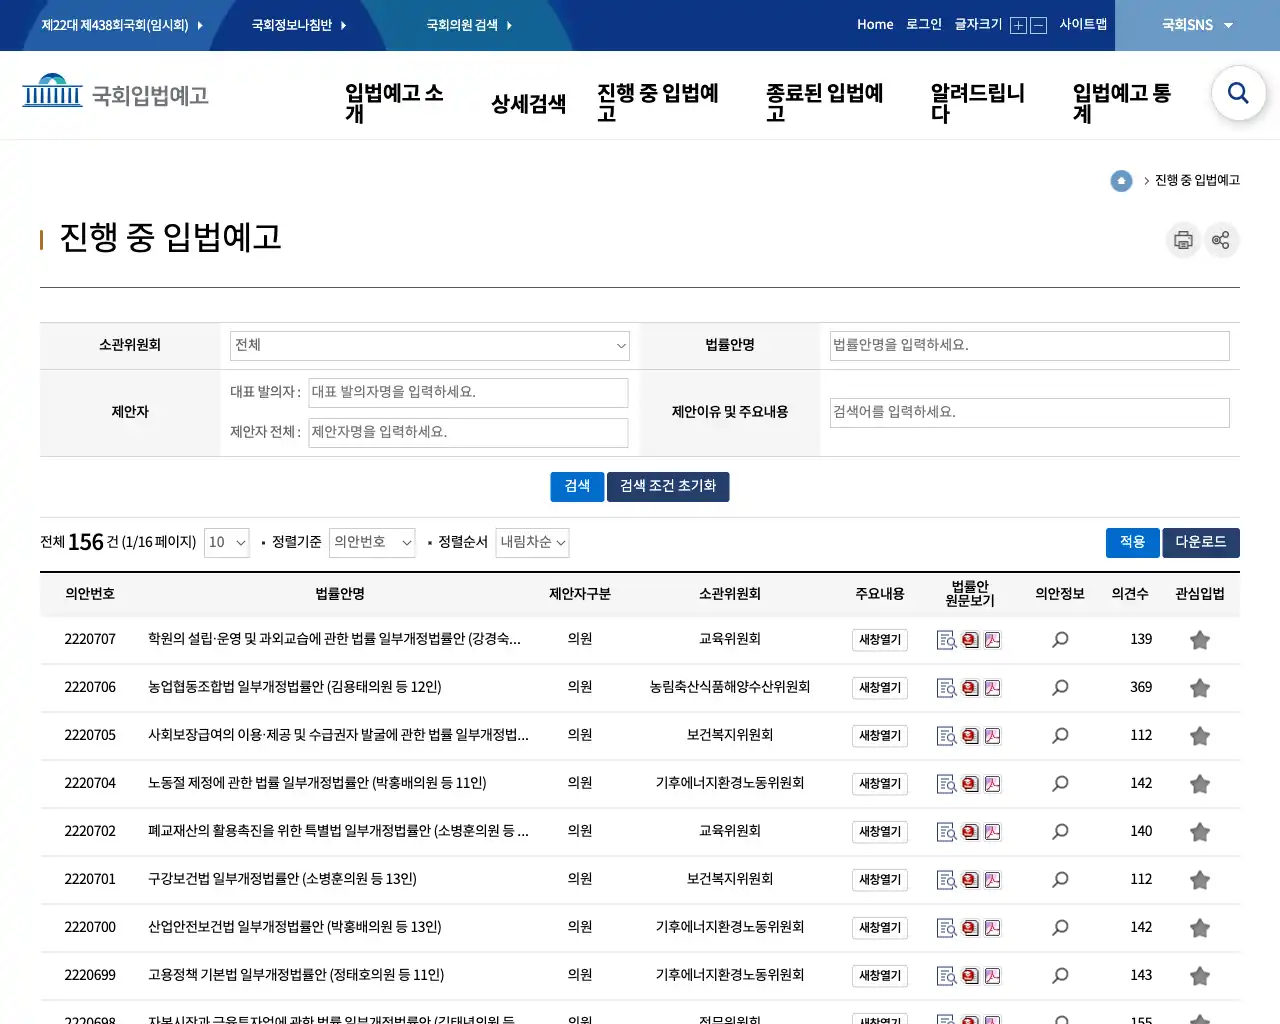View bill info magnifier for 2220700

1060,928
